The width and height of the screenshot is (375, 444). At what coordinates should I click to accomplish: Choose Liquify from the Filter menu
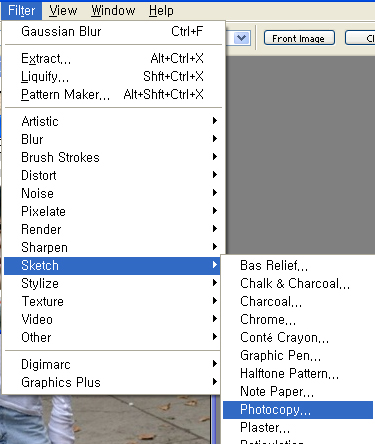[x=112, y=77]
